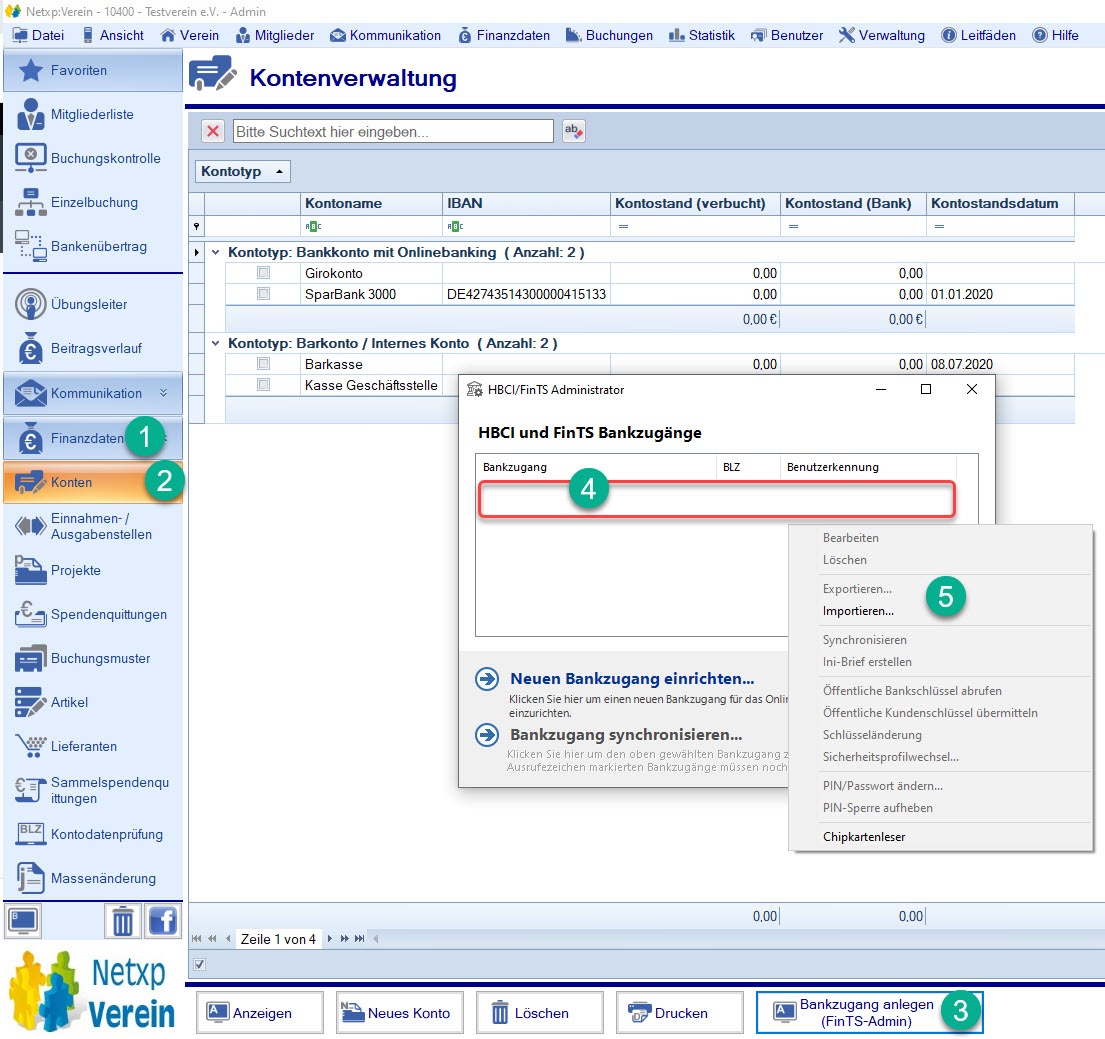Tick the SparBank 3000 checkbox
This screenshot has width=1105, height=1039.
point(263,294)
